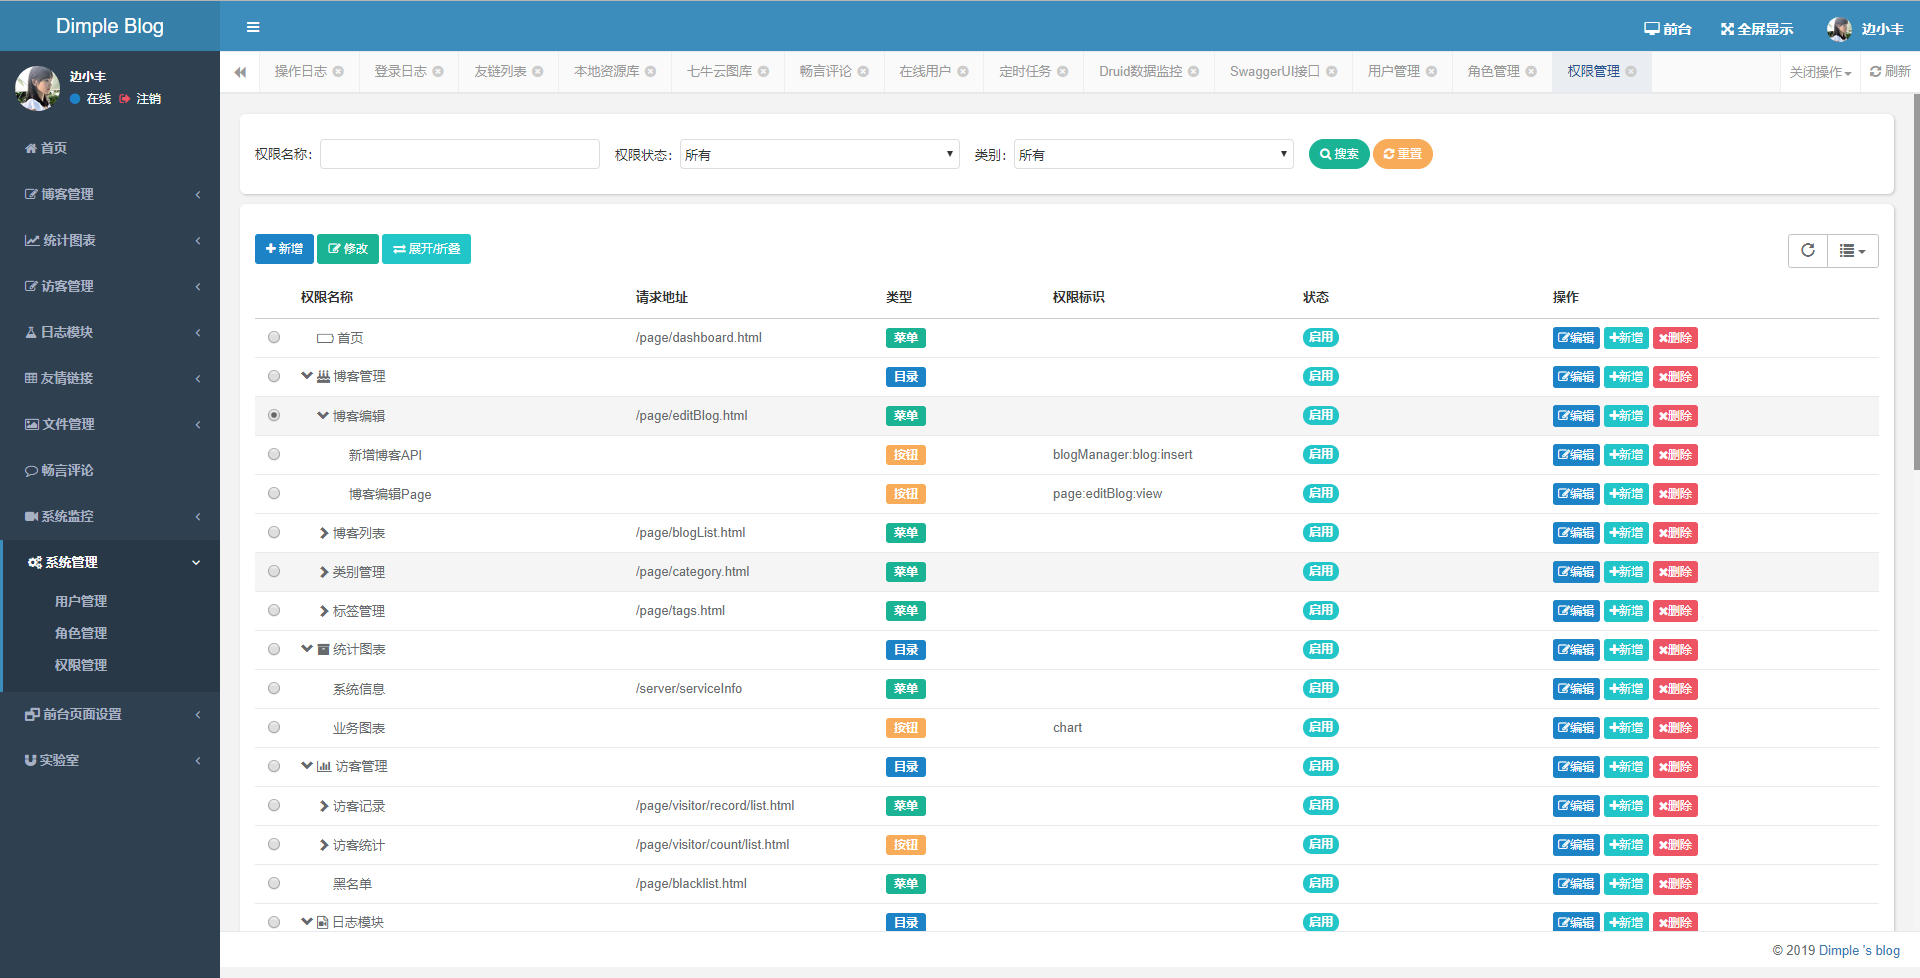Expand 博客管理 sidebar menu
The height and width of the screenshot is (978, 1920).
point(110,194)
